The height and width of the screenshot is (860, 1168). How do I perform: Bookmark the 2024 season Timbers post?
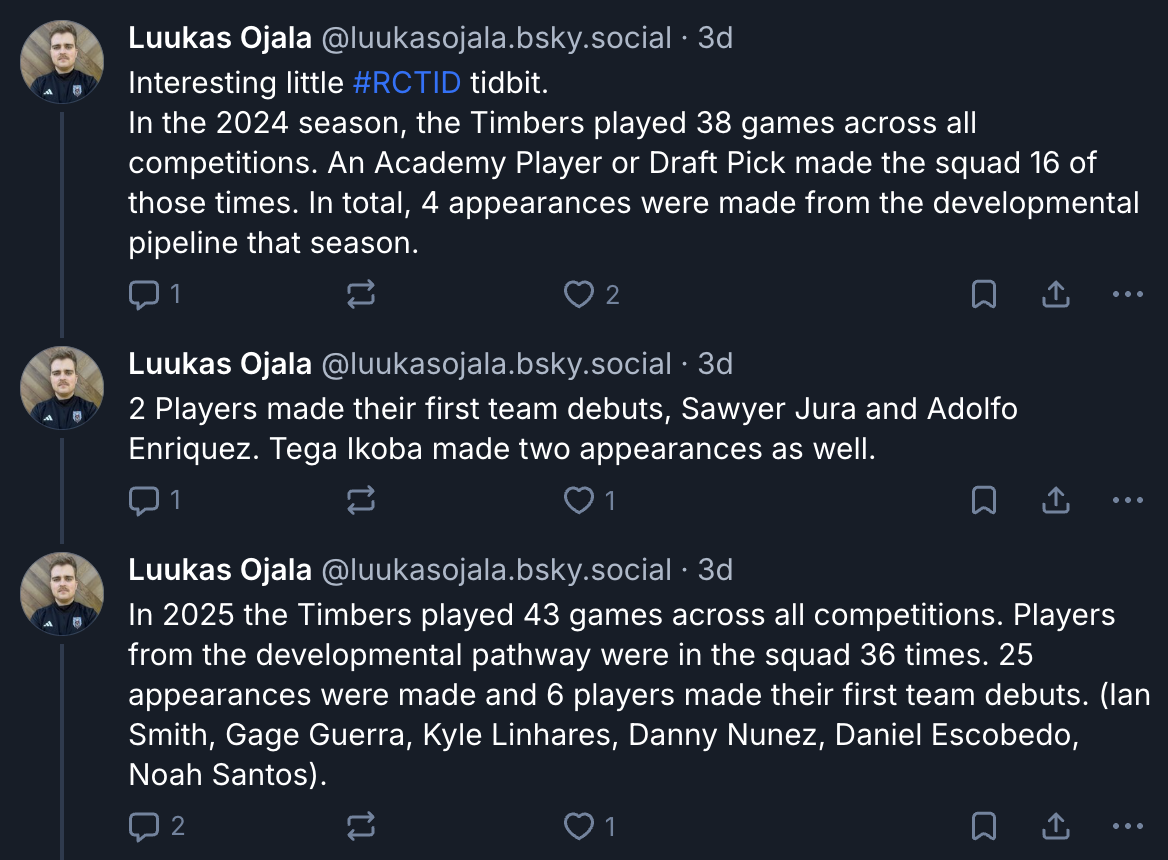tap(984, 294)
